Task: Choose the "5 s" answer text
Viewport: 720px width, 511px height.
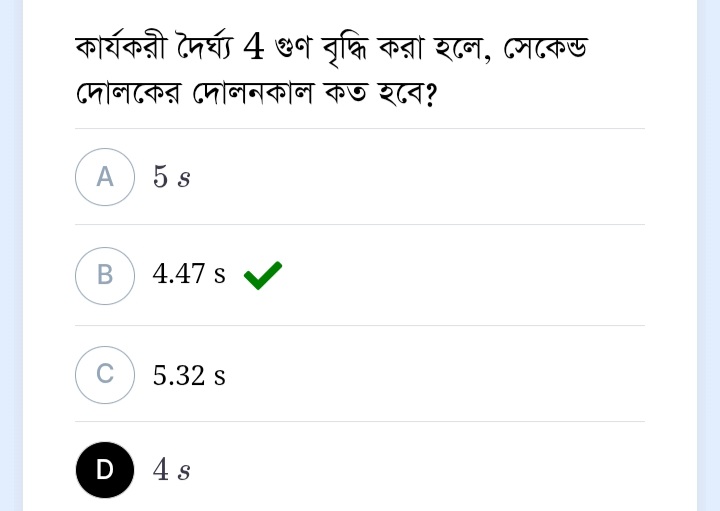Action: coord(171,178)
